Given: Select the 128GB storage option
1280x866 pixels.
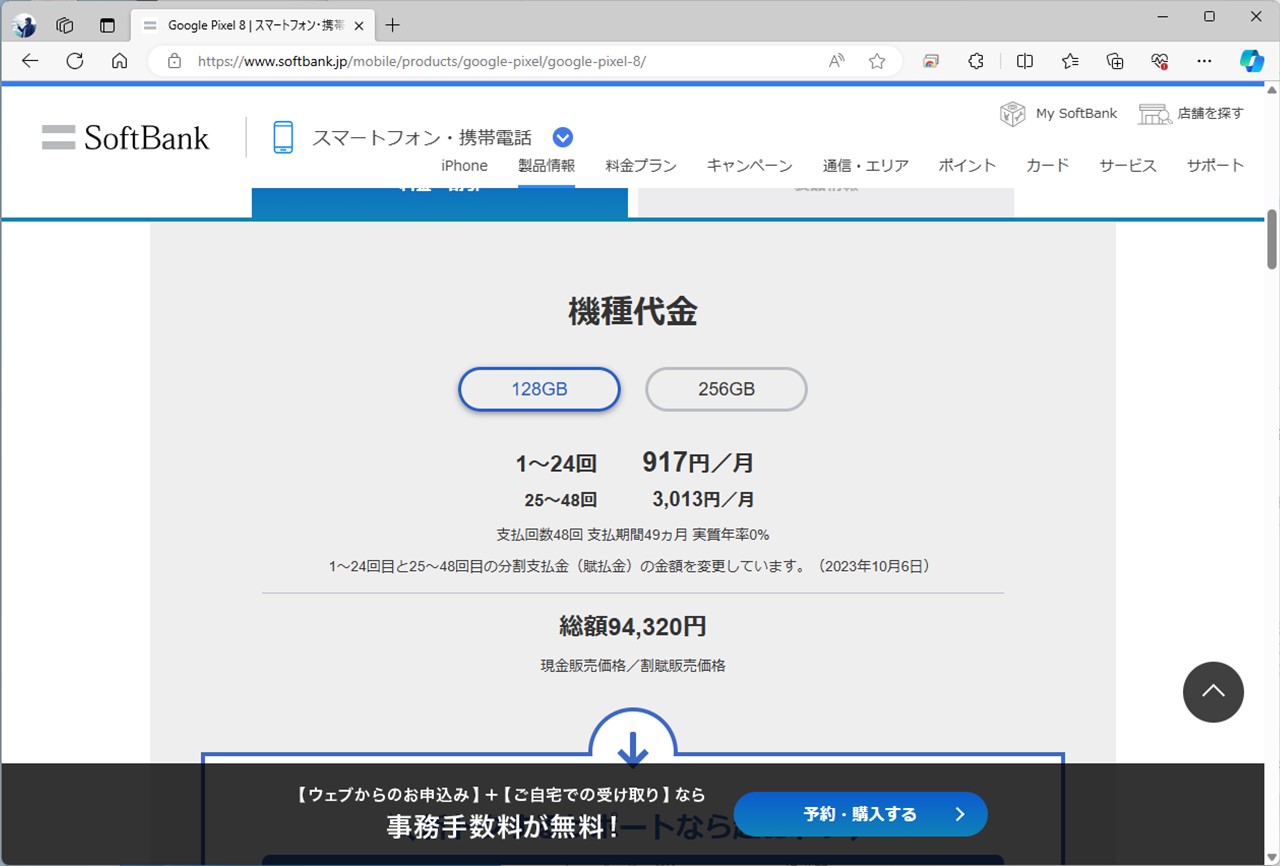Looking at the screenshot, I should click(x=539, y=389).
